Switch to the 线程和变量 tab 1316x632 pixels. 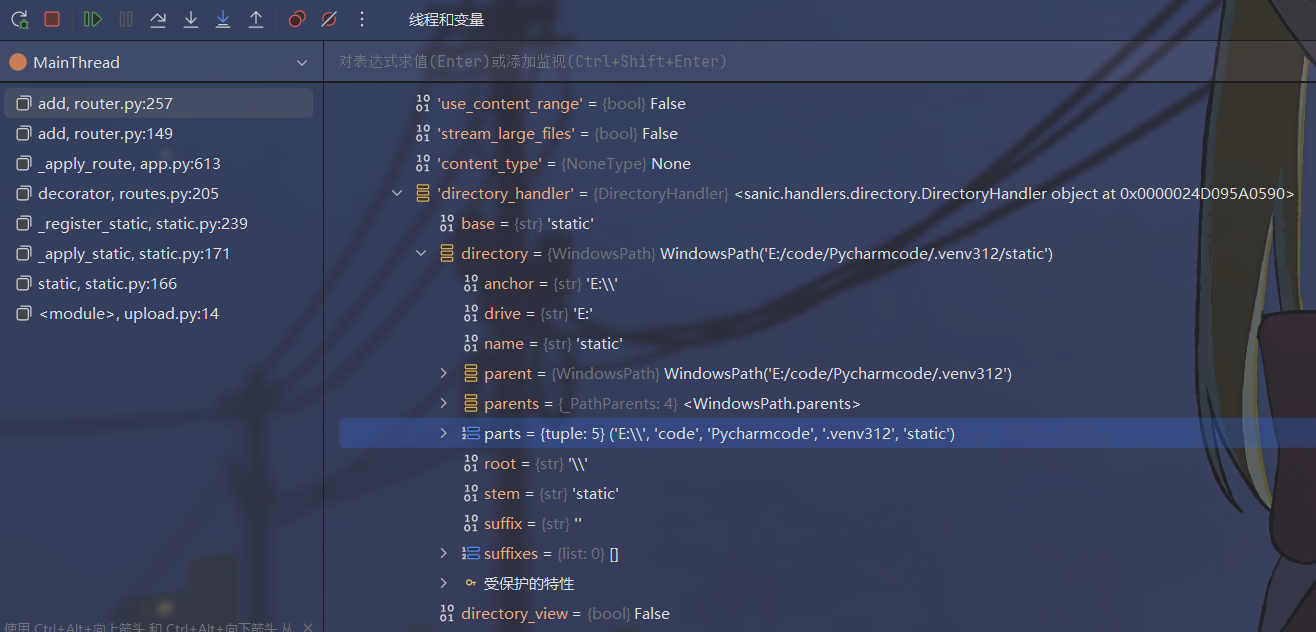[x=446, y=20]
